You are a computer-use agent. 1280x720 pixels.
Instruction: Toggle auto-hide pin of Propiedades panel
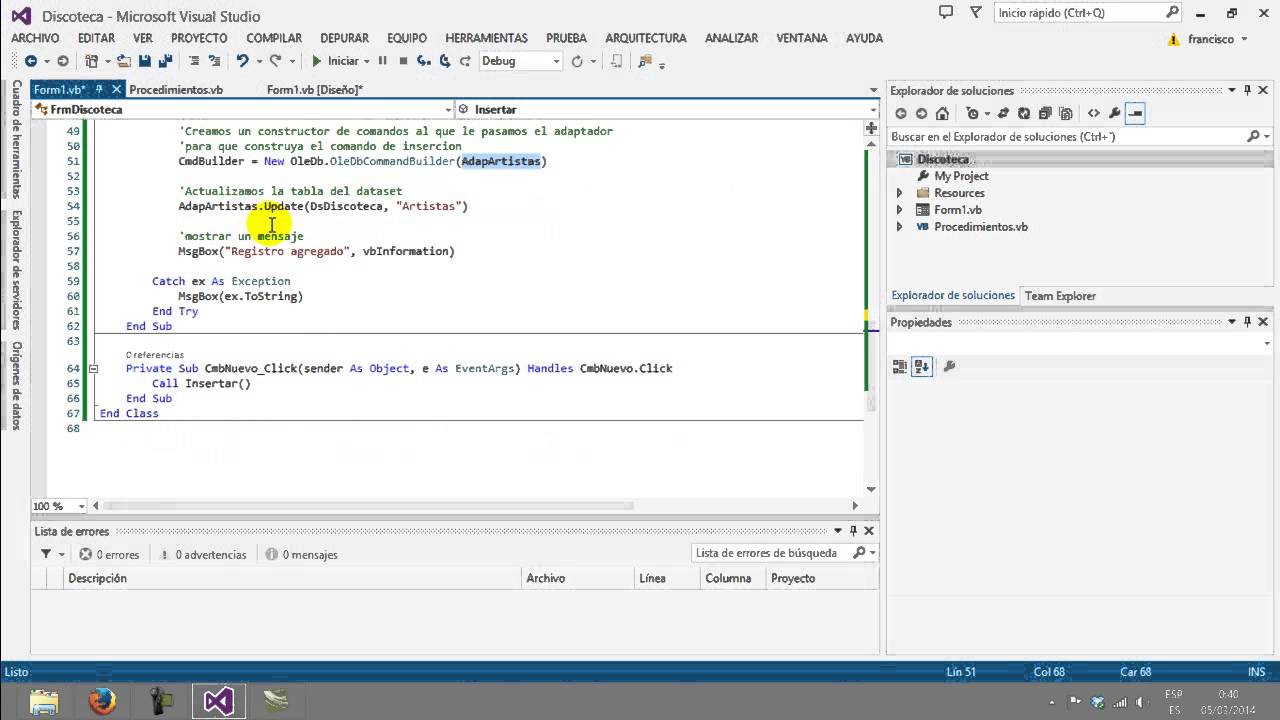tap(1247, 322)
